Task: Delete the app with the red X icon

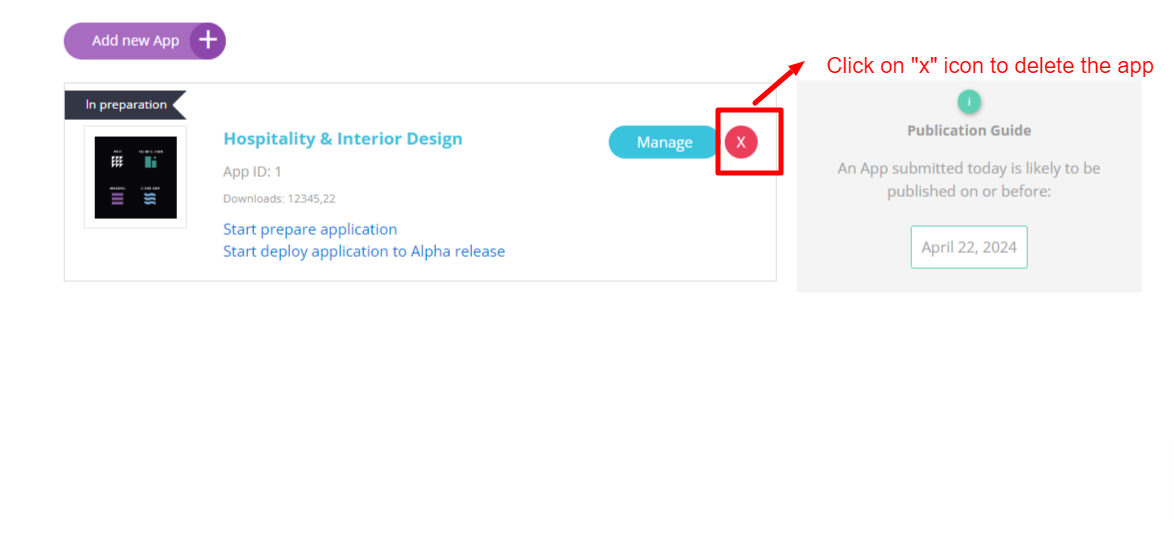Action: point(741,142)
